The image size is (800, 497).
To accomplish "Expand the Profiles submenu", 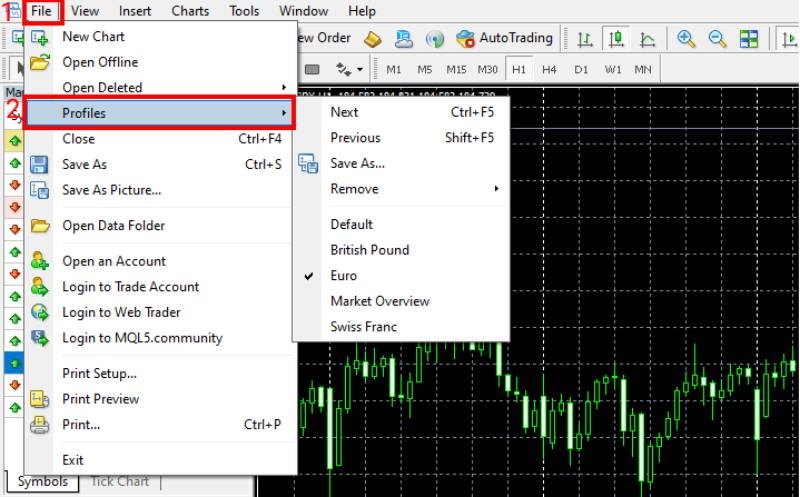I will coord(160,113).
